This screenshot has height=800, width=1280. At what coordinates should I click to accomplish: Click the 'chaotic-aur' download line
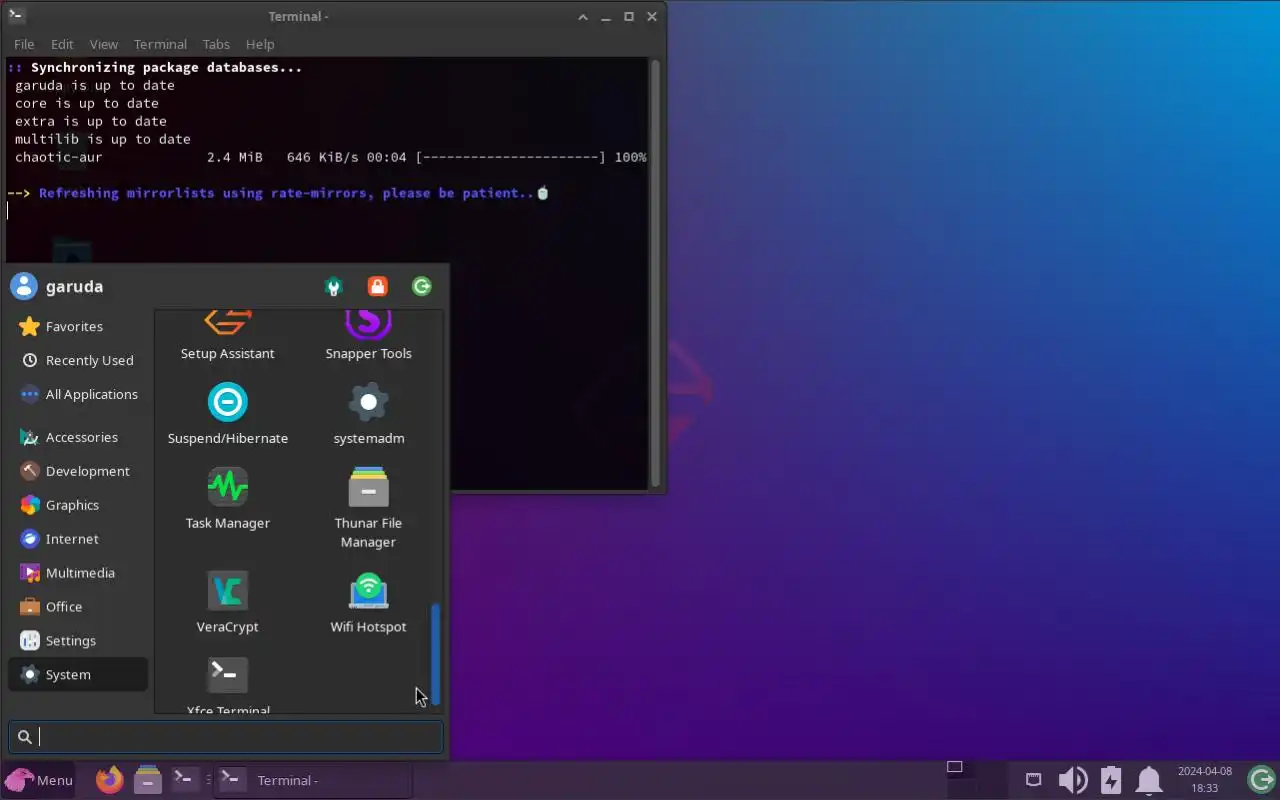(330, 157)
